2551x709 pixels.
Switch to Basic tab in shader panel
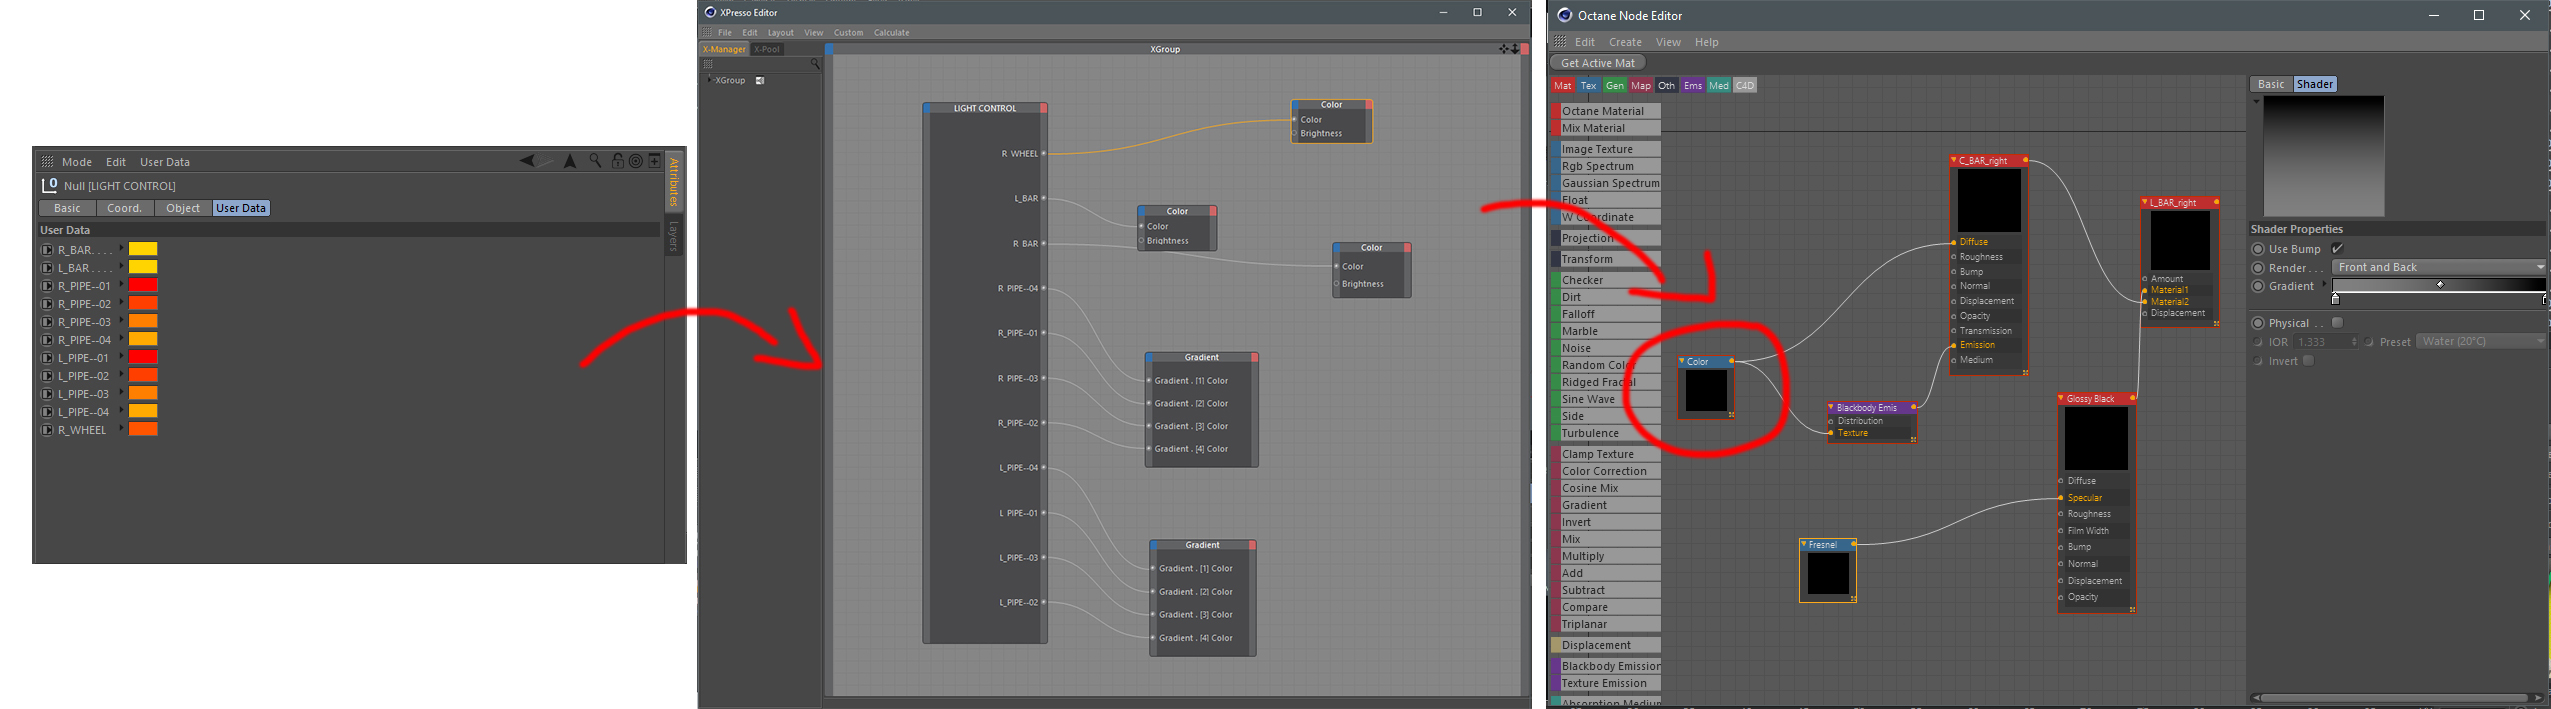click(2271, 84)
